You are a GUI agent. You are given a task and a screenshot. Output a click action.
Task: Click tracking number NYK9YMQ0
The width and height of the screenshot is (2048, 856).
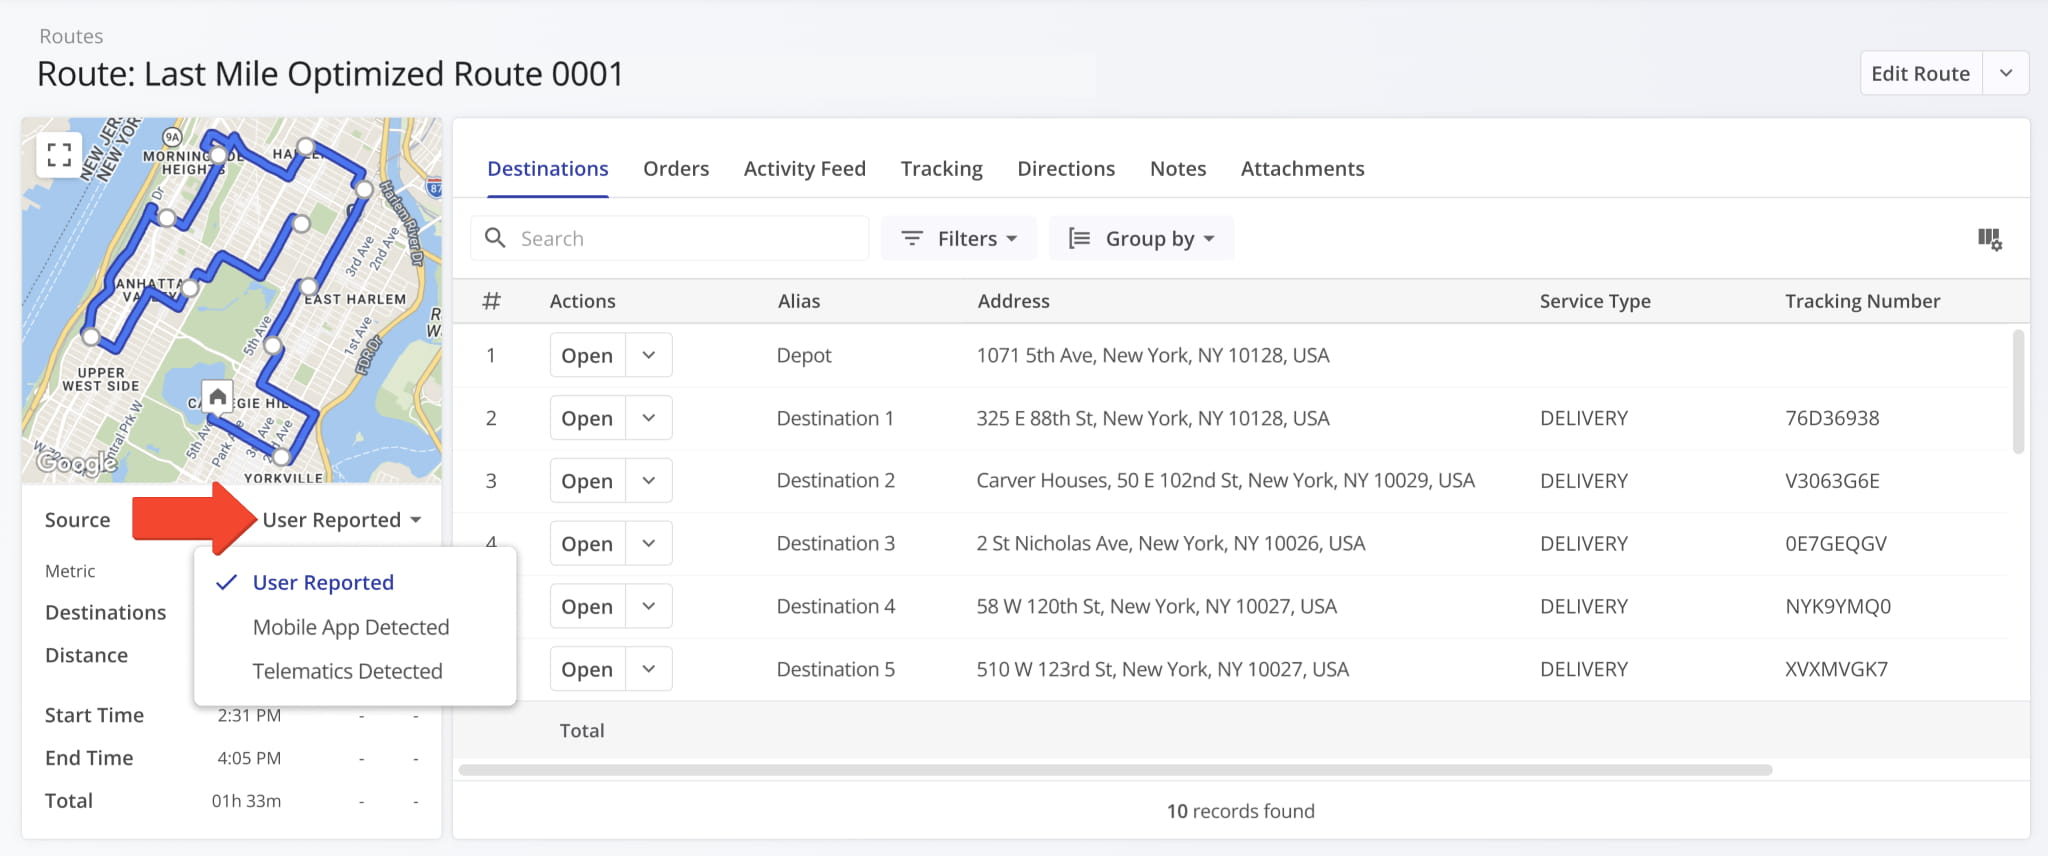point(1838,606)
